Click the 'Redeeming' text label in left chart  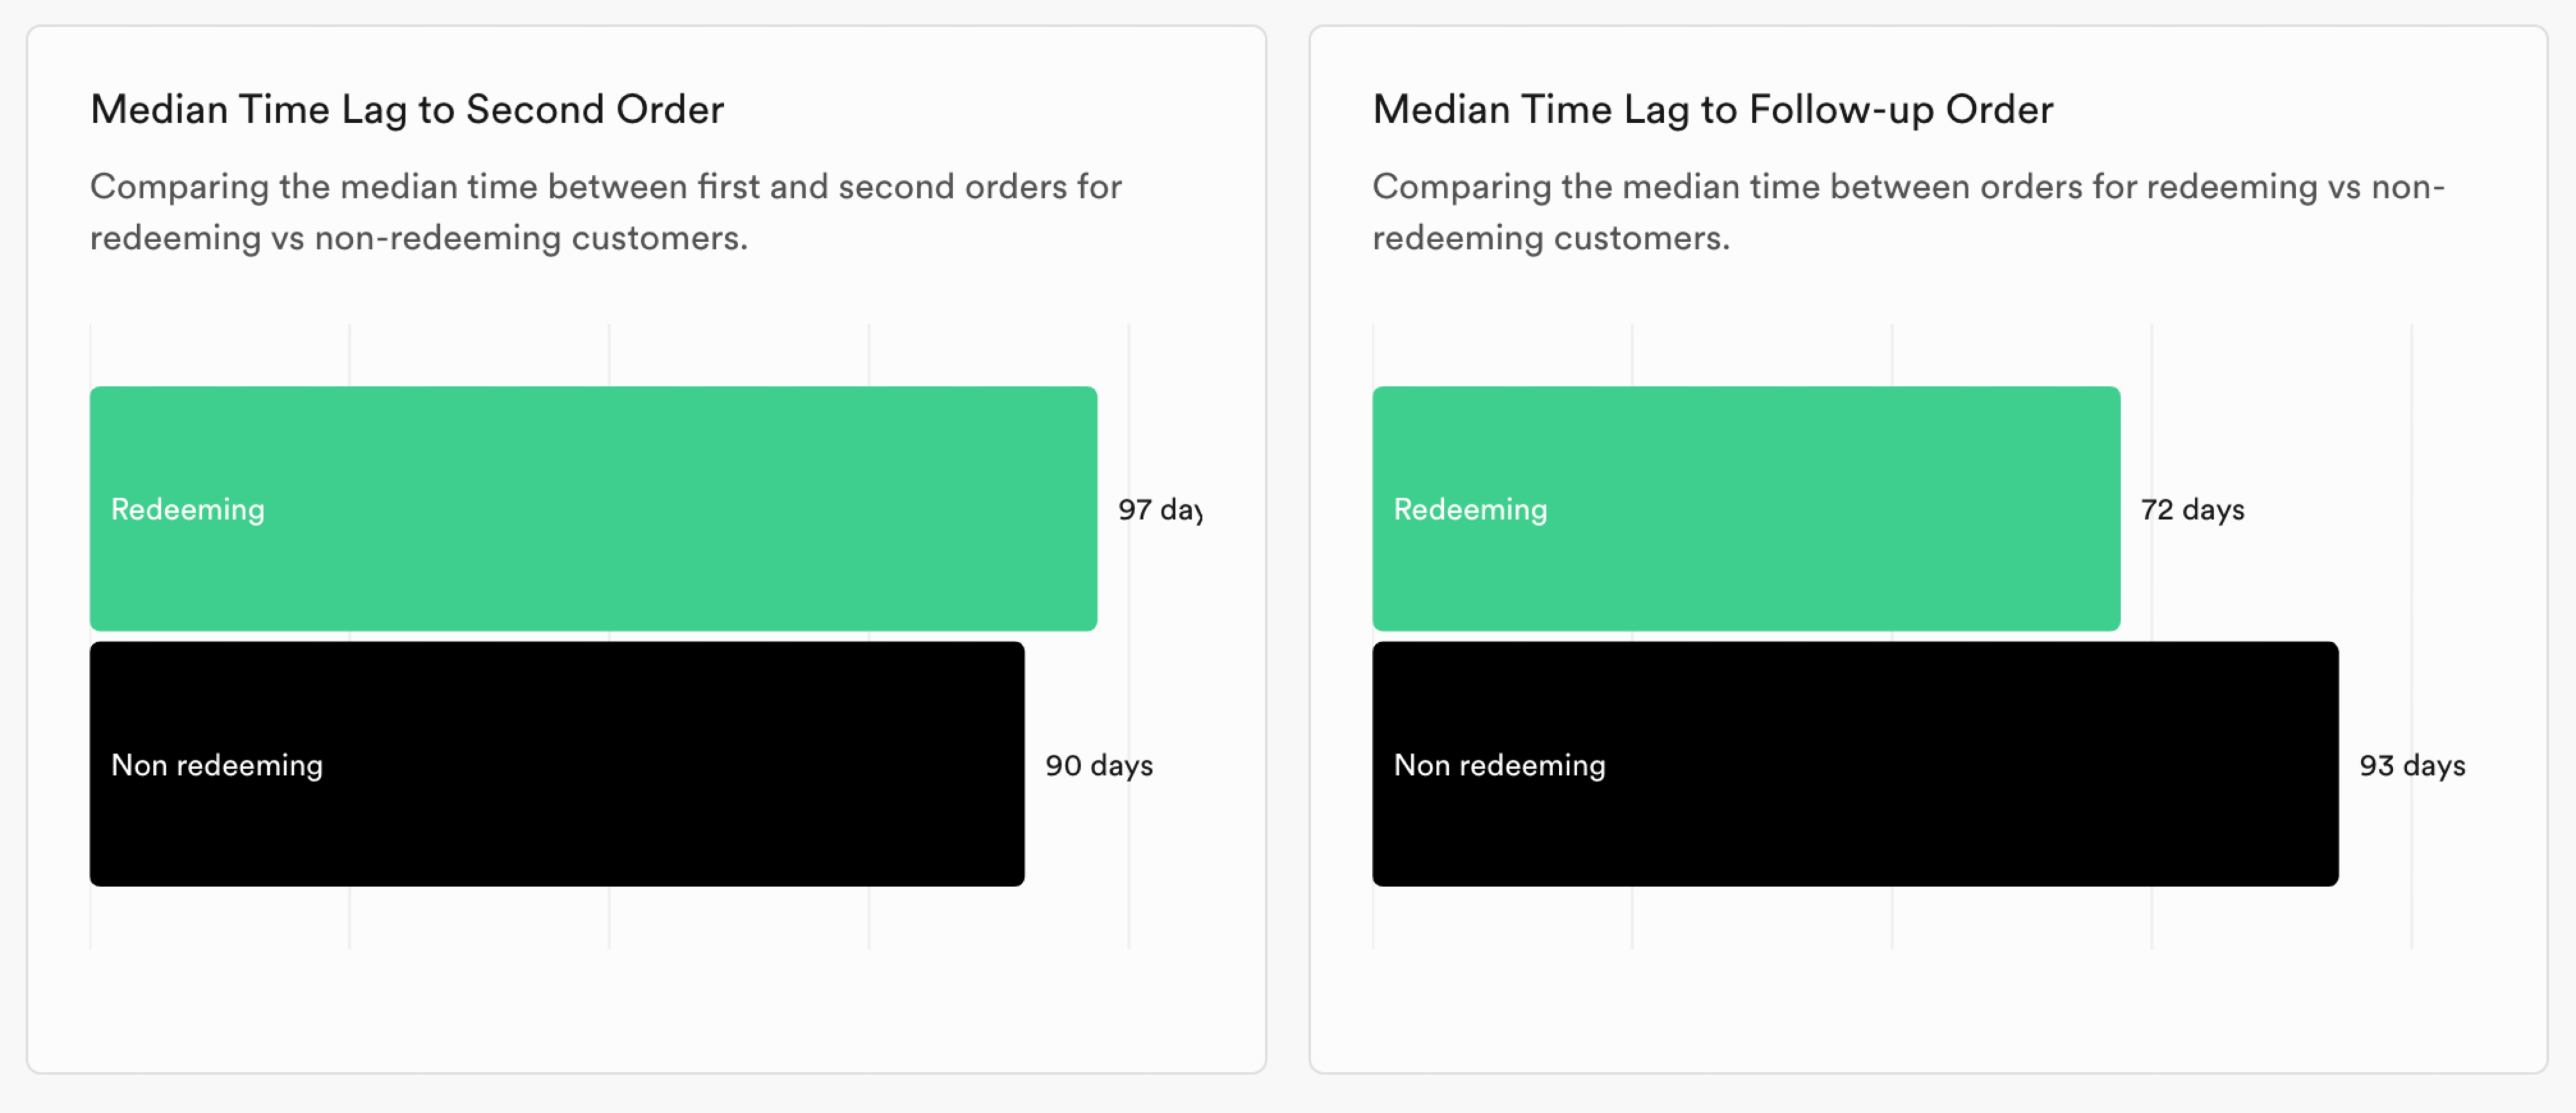[188, 509]
